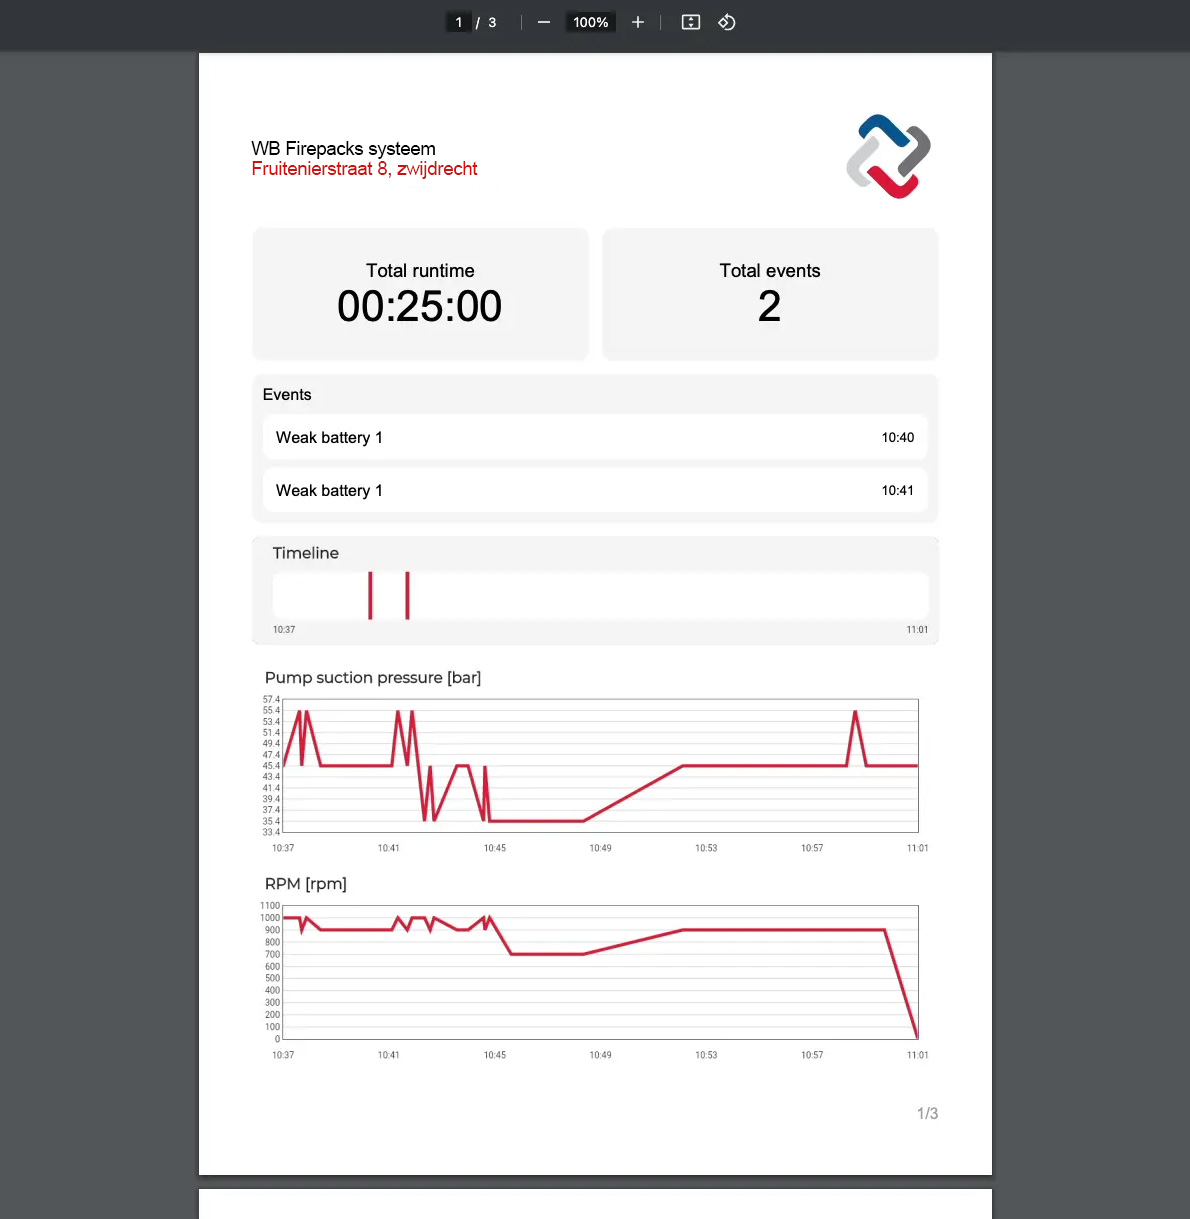Click the Timeline section heading
The image size is (1190, 1219).
click(306, 553)
